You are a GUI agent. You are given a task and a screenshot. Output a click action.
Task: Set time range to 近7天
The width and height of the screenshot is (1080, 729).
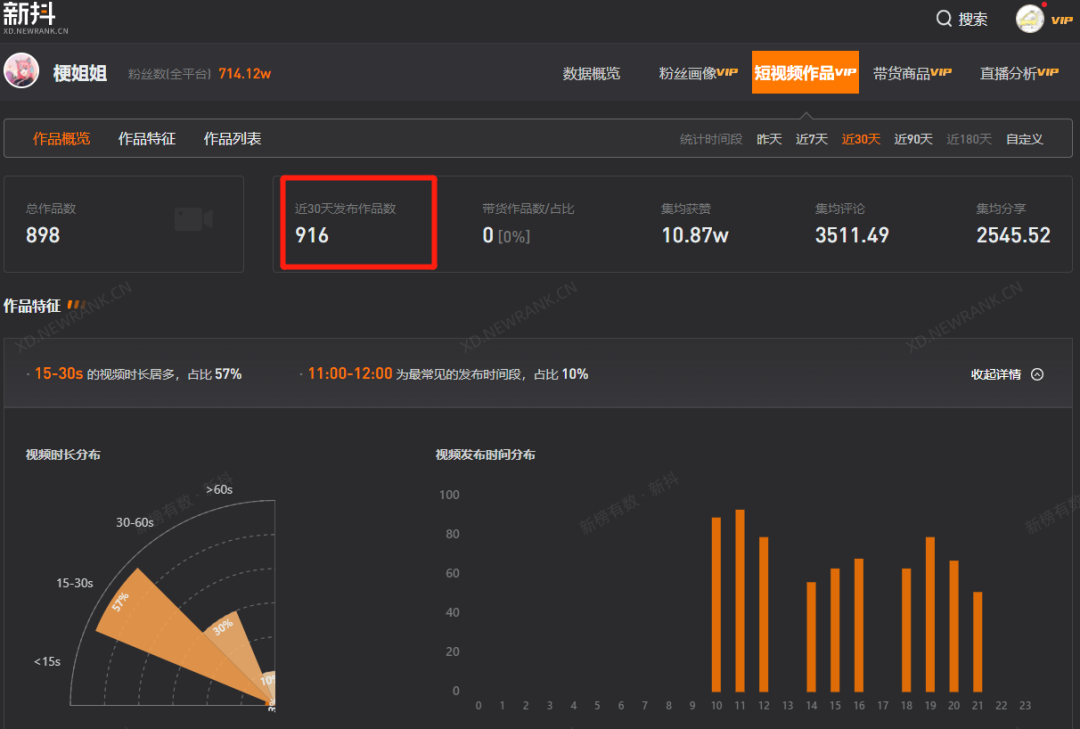pyautogui.click(x=811, y=139)
